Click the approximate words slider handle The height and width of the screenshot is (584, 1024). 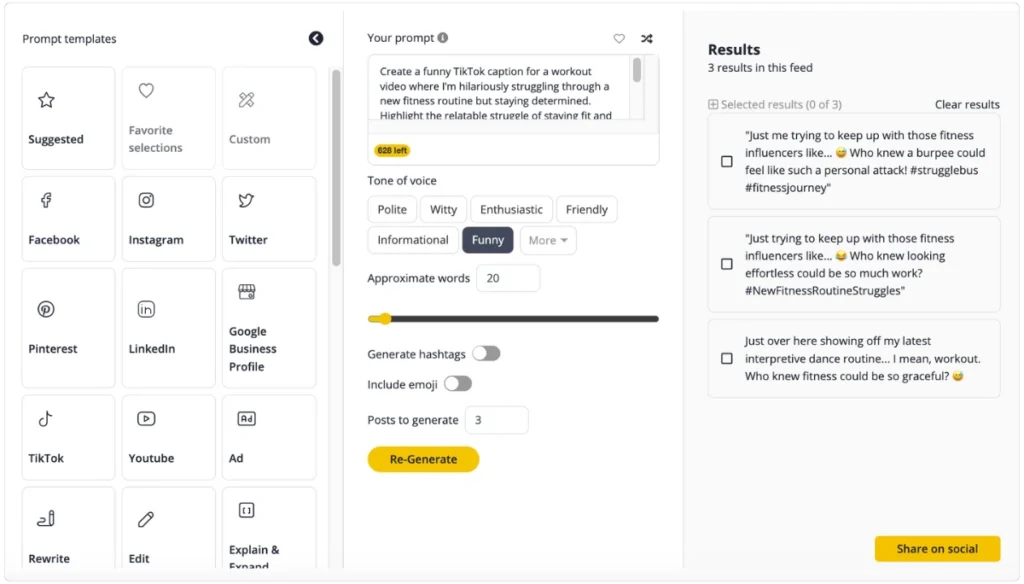point(385,319)
